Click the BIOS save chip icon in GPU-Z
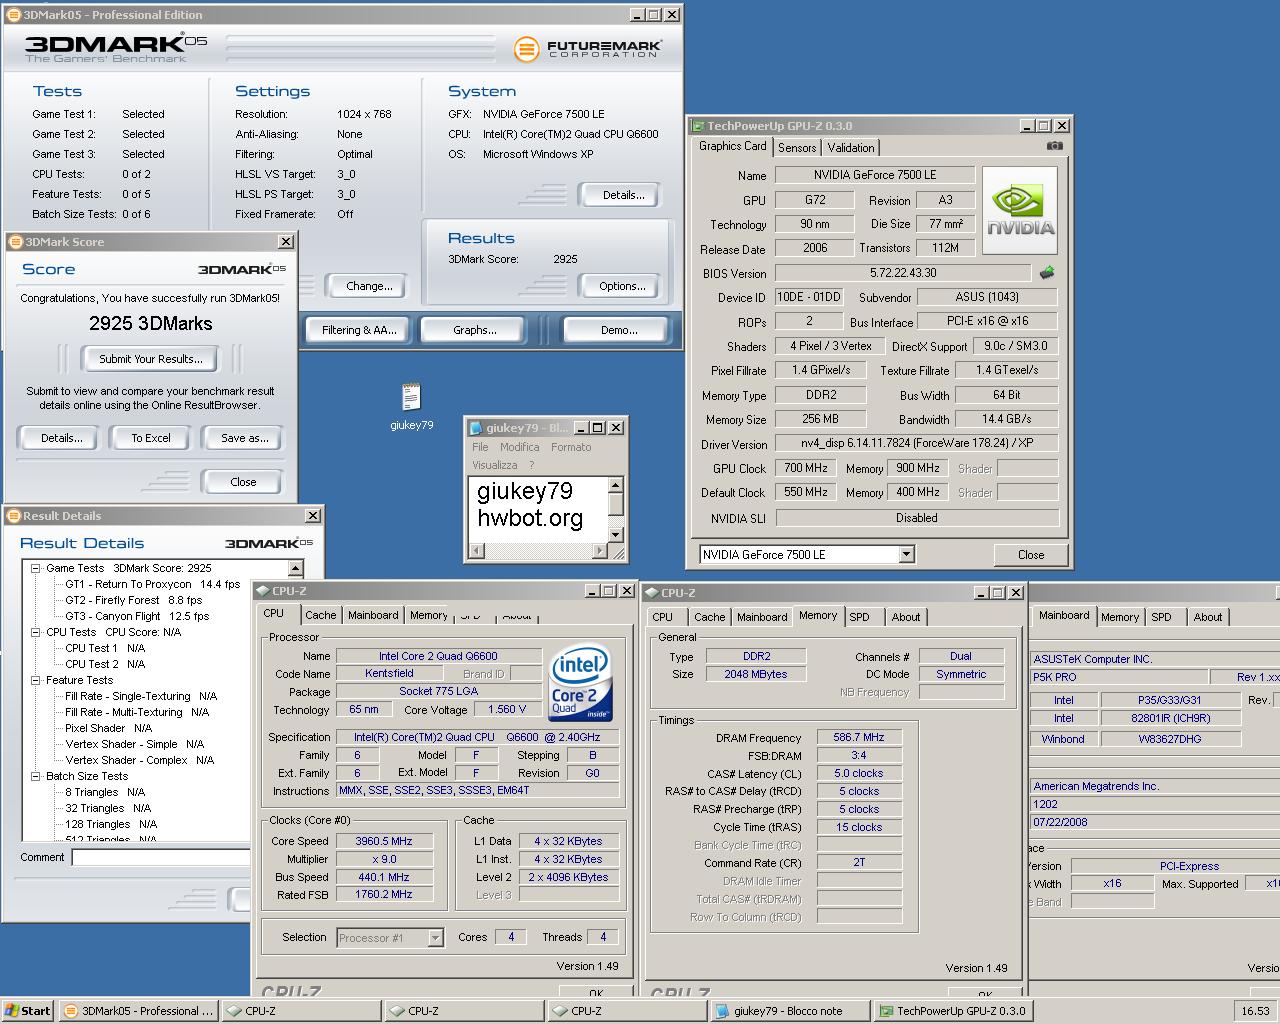 pos(1047,272)
